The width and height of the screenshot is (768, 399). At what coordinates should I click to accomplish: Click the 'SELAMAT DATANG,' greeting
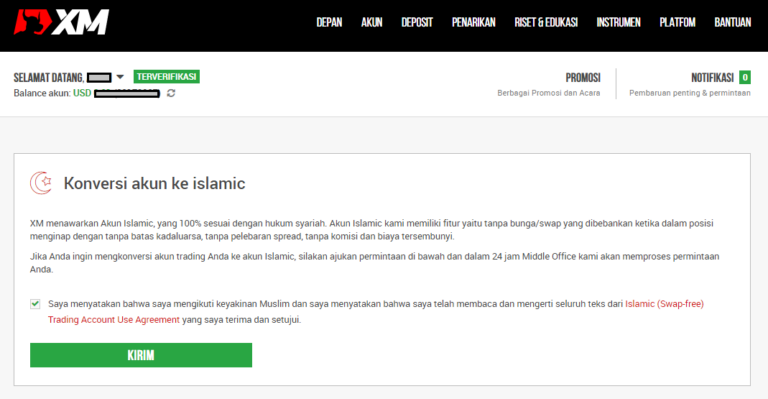click(x=49, y=78)
